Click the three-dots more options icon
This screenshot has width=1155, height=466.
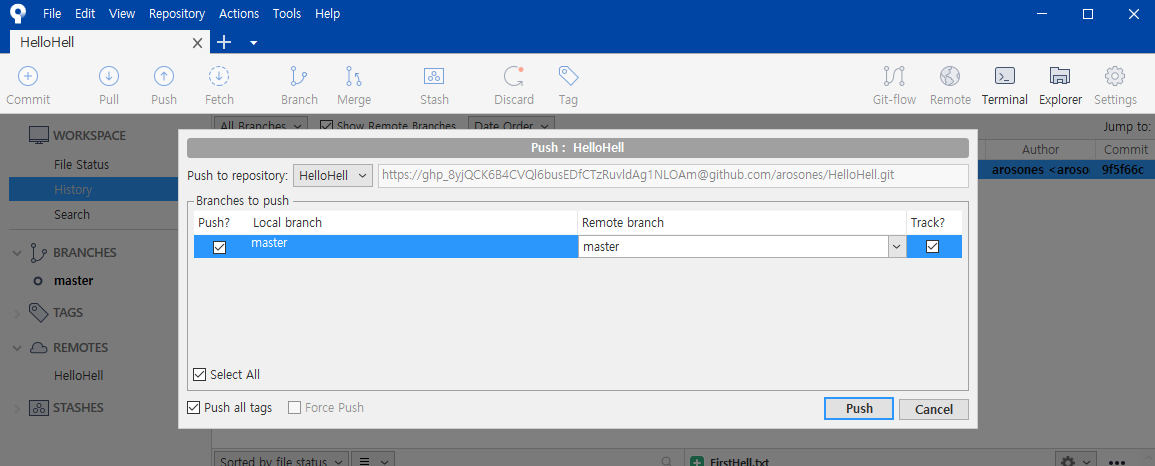click(x=1116, y=462)
